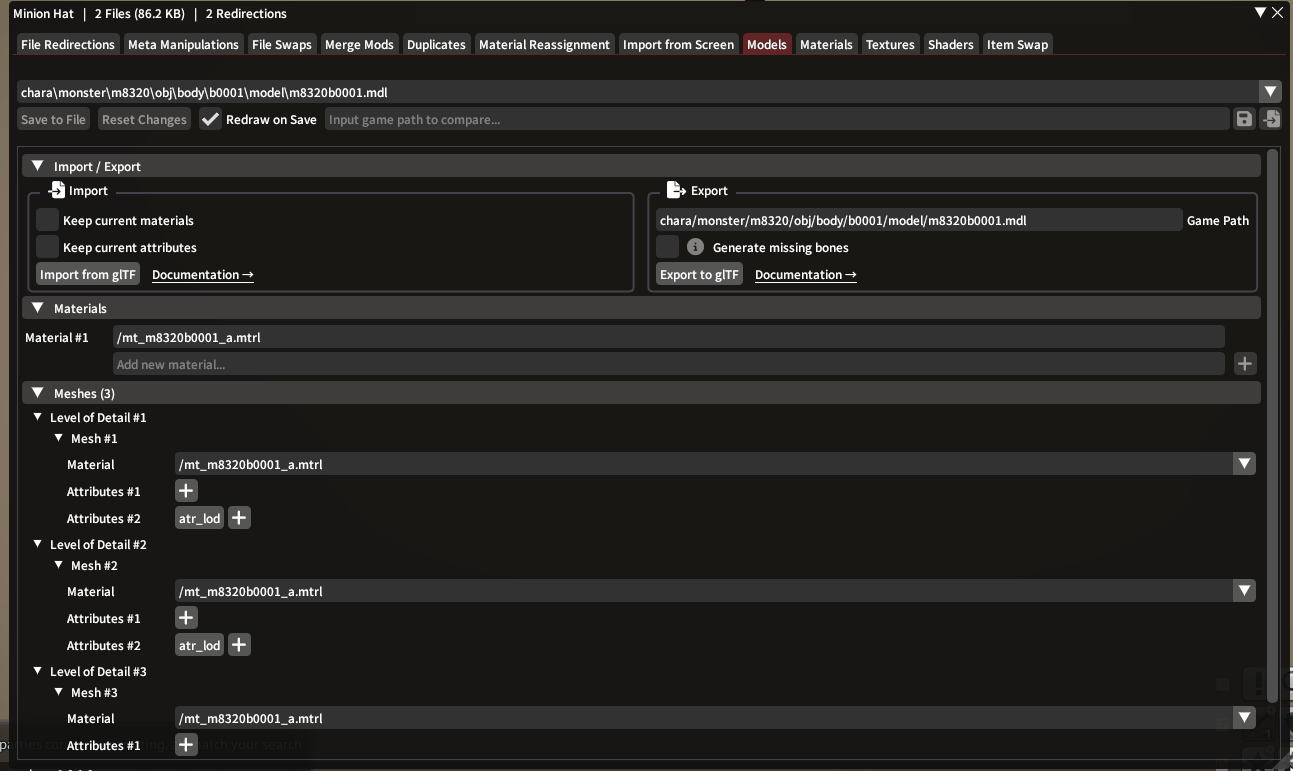This screenshot has height=771, width=1293.
Task: Open the Mesh #2 Material dropdown
Action: pyautogui.click(x=1244, y=591)
